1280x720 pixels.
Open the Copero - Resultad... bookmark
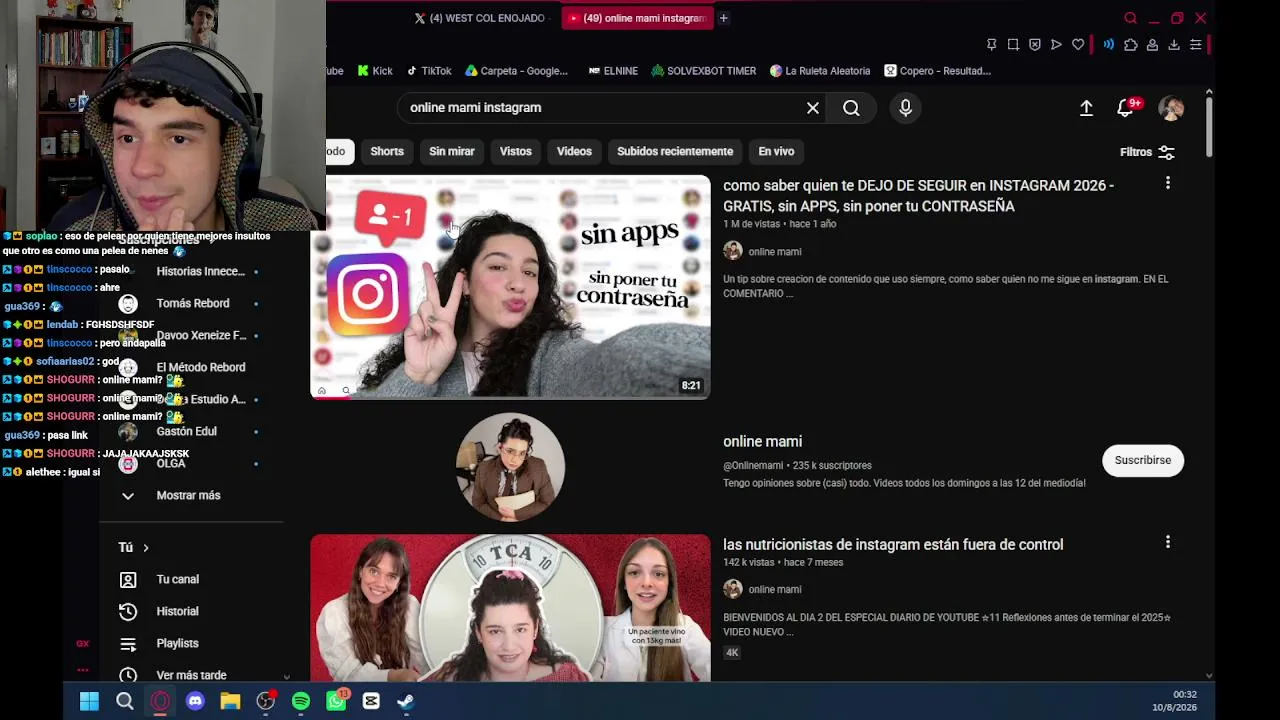(x=937, y=71)
